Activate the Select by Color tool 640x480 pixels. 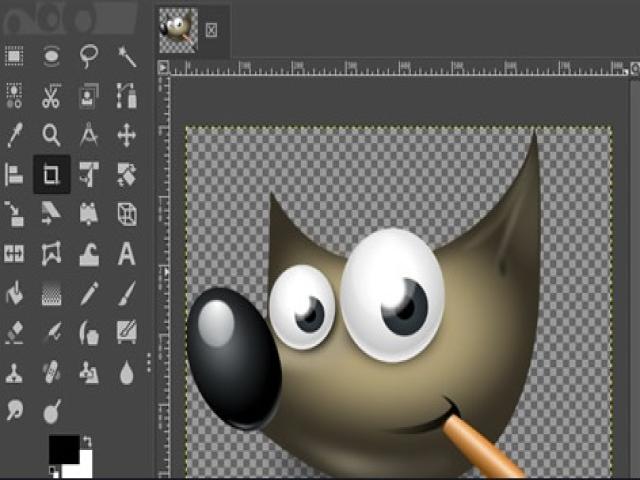pyautogui.click(x=14, y=96)
